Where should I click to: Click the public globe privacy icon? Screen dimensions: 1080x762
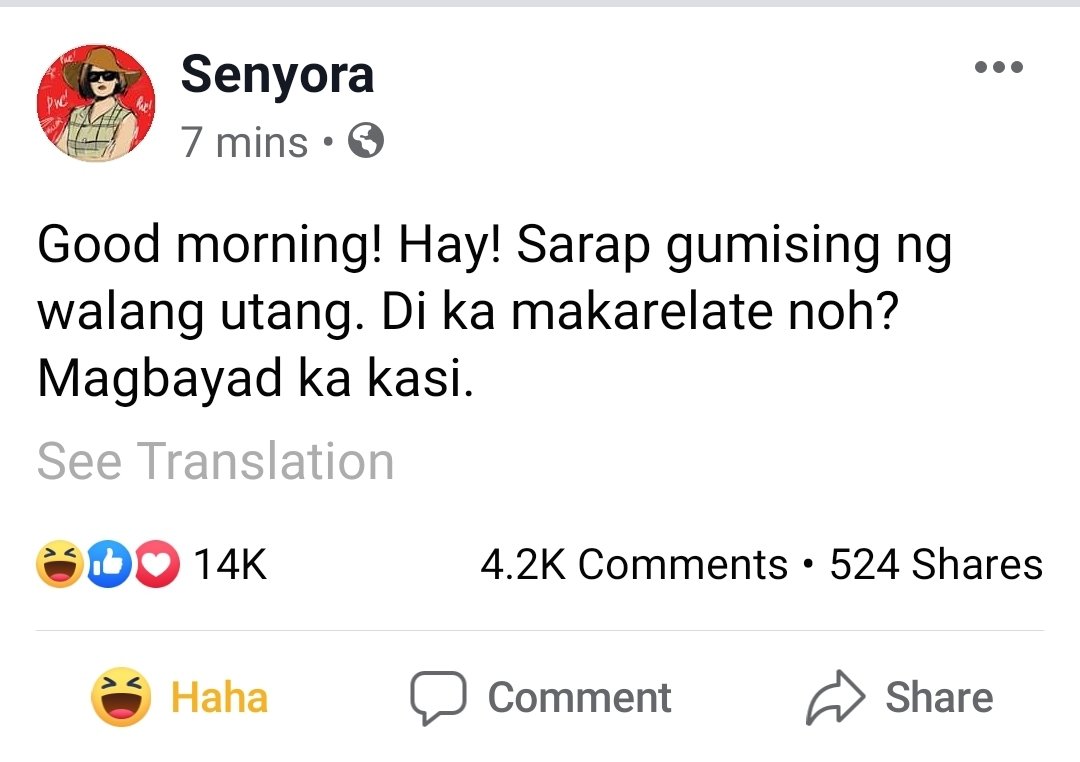[366, 141]
